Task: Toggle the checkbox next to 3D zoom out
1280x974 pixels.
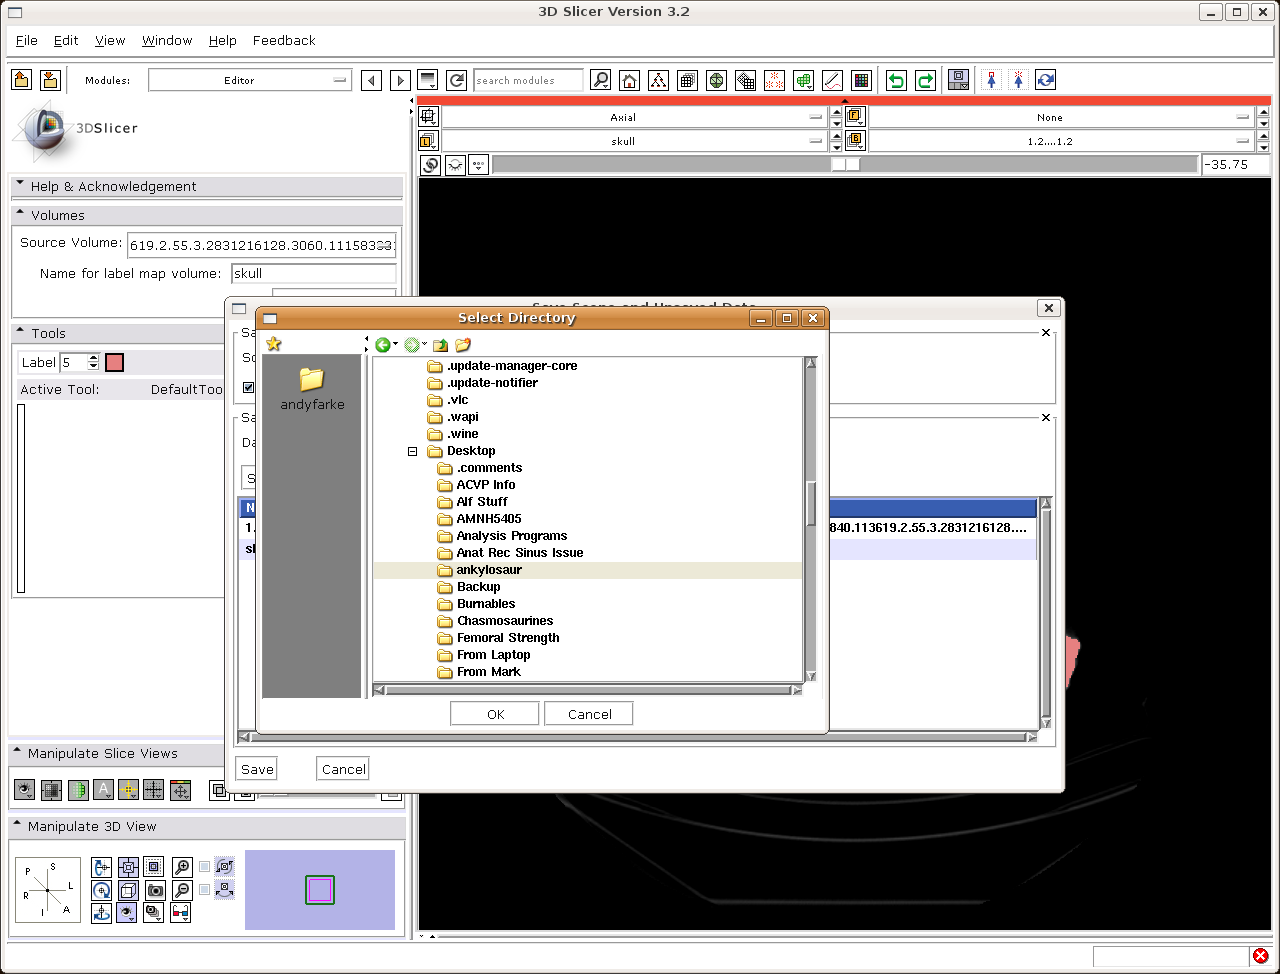Action: 204,889
